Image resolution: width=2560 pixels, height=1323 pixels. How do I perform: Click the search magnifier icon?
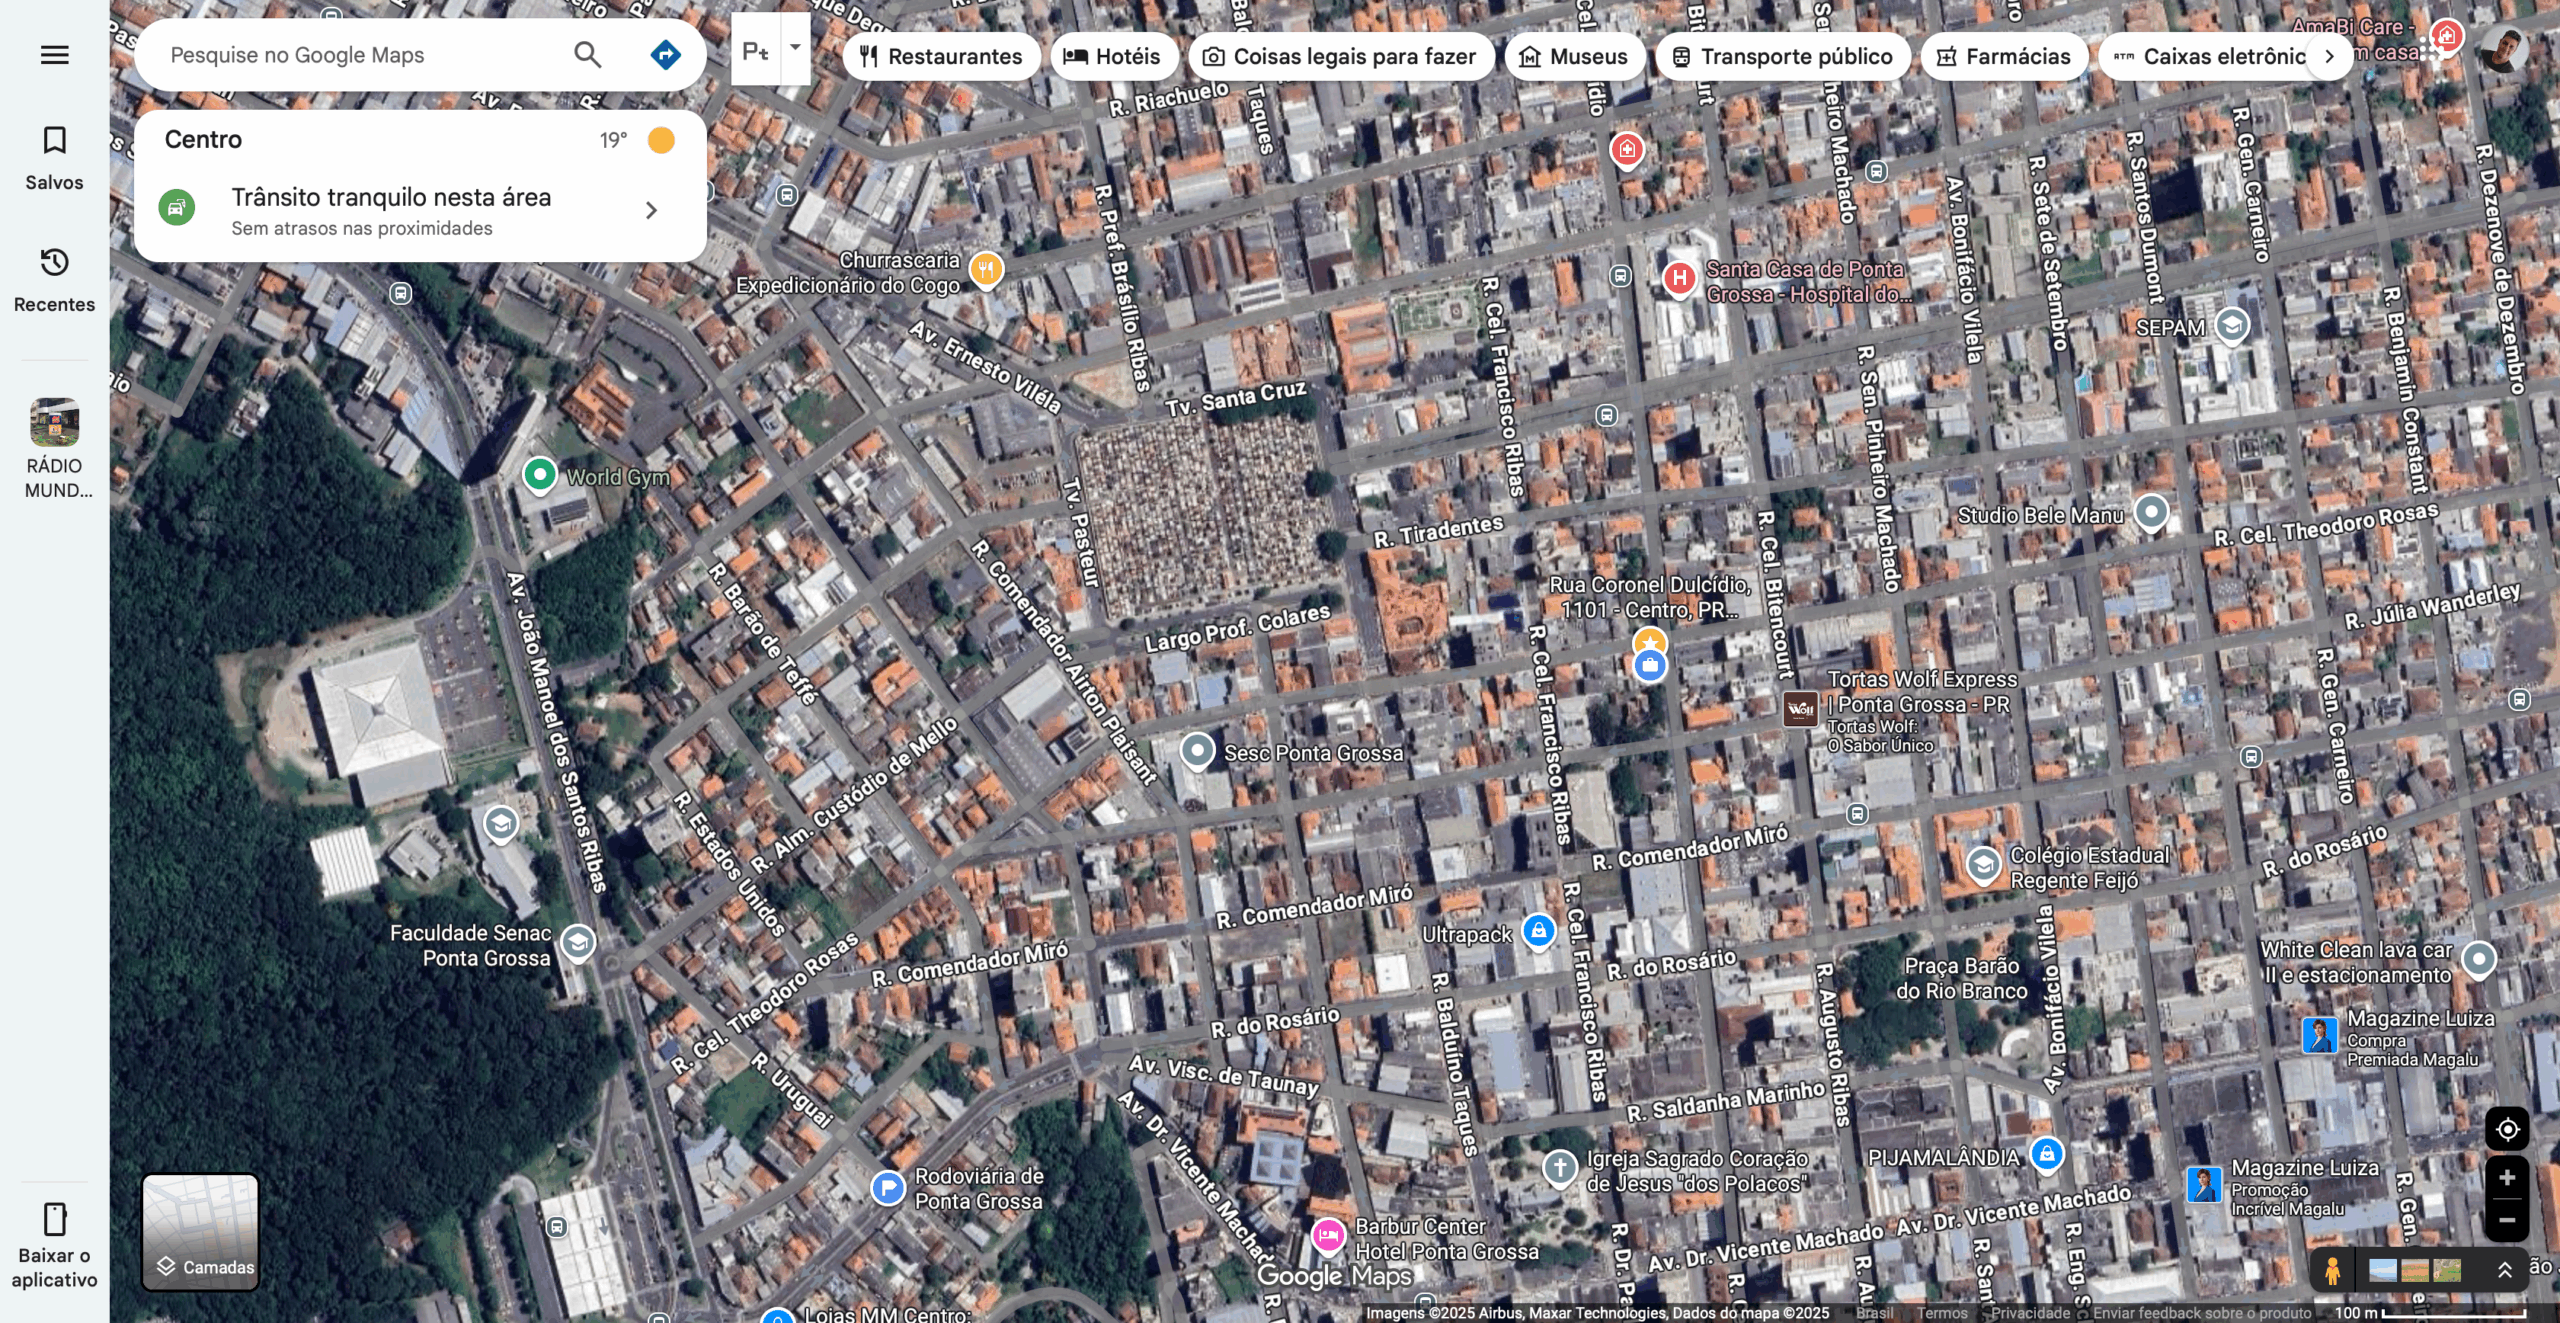coord(588,55)
